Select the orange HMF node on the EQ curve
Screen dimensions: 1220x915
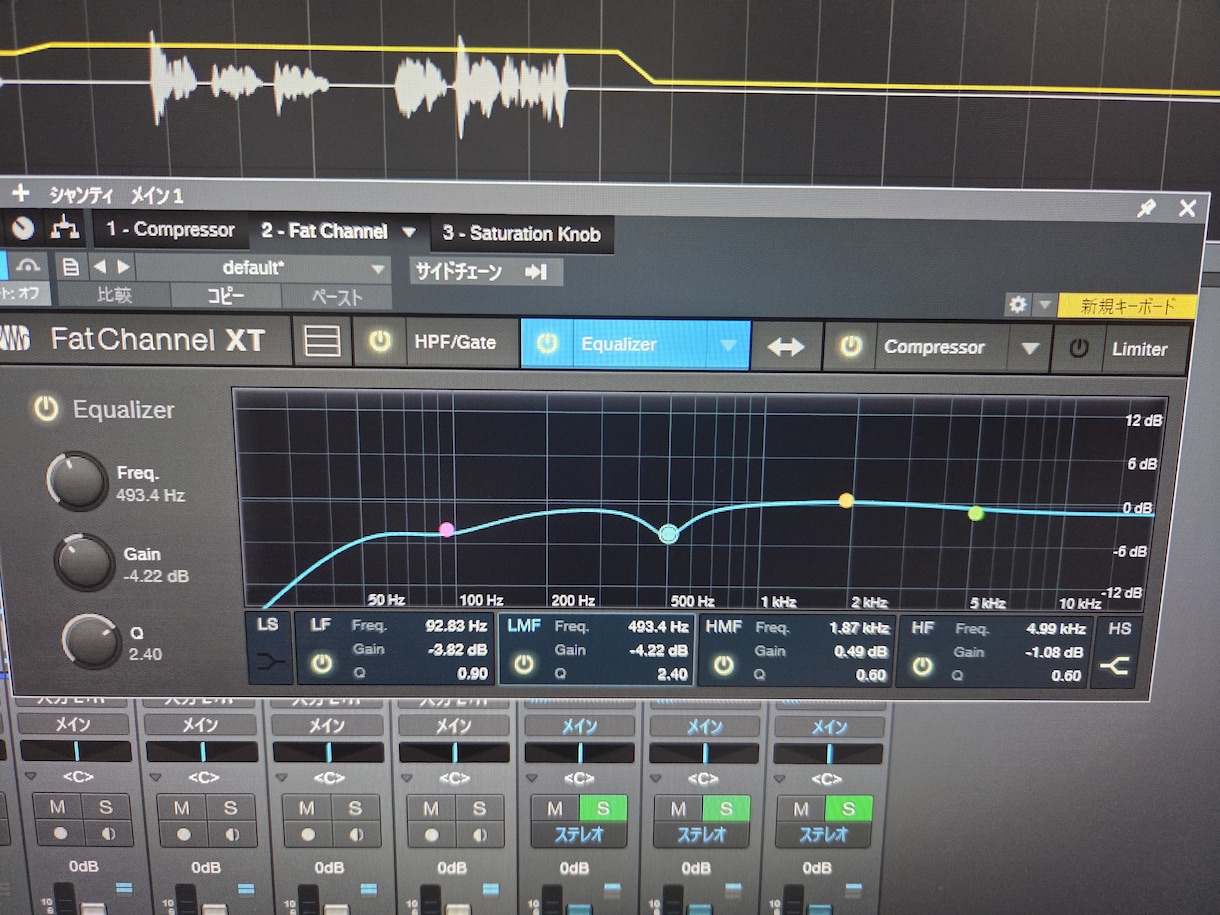(x=846, y=500)
